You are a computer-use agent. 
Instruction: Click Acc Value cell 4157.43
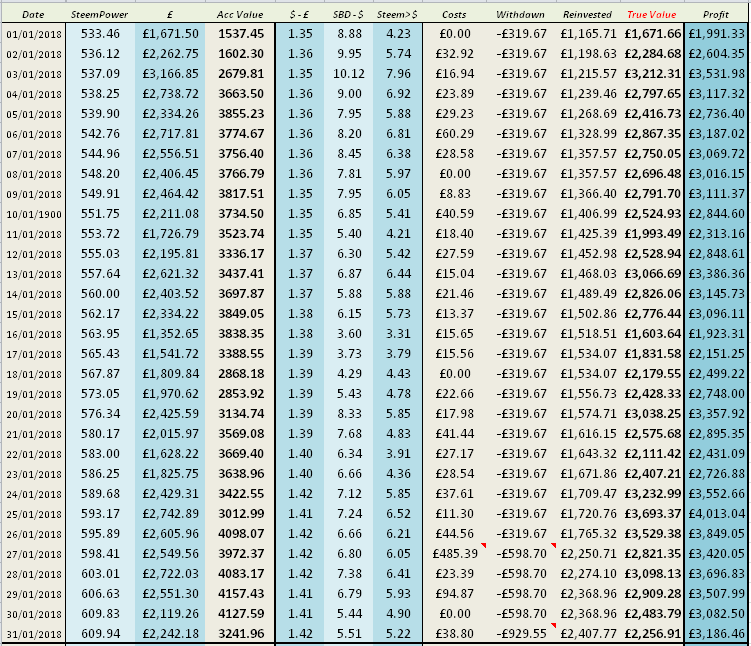(241, 593)
